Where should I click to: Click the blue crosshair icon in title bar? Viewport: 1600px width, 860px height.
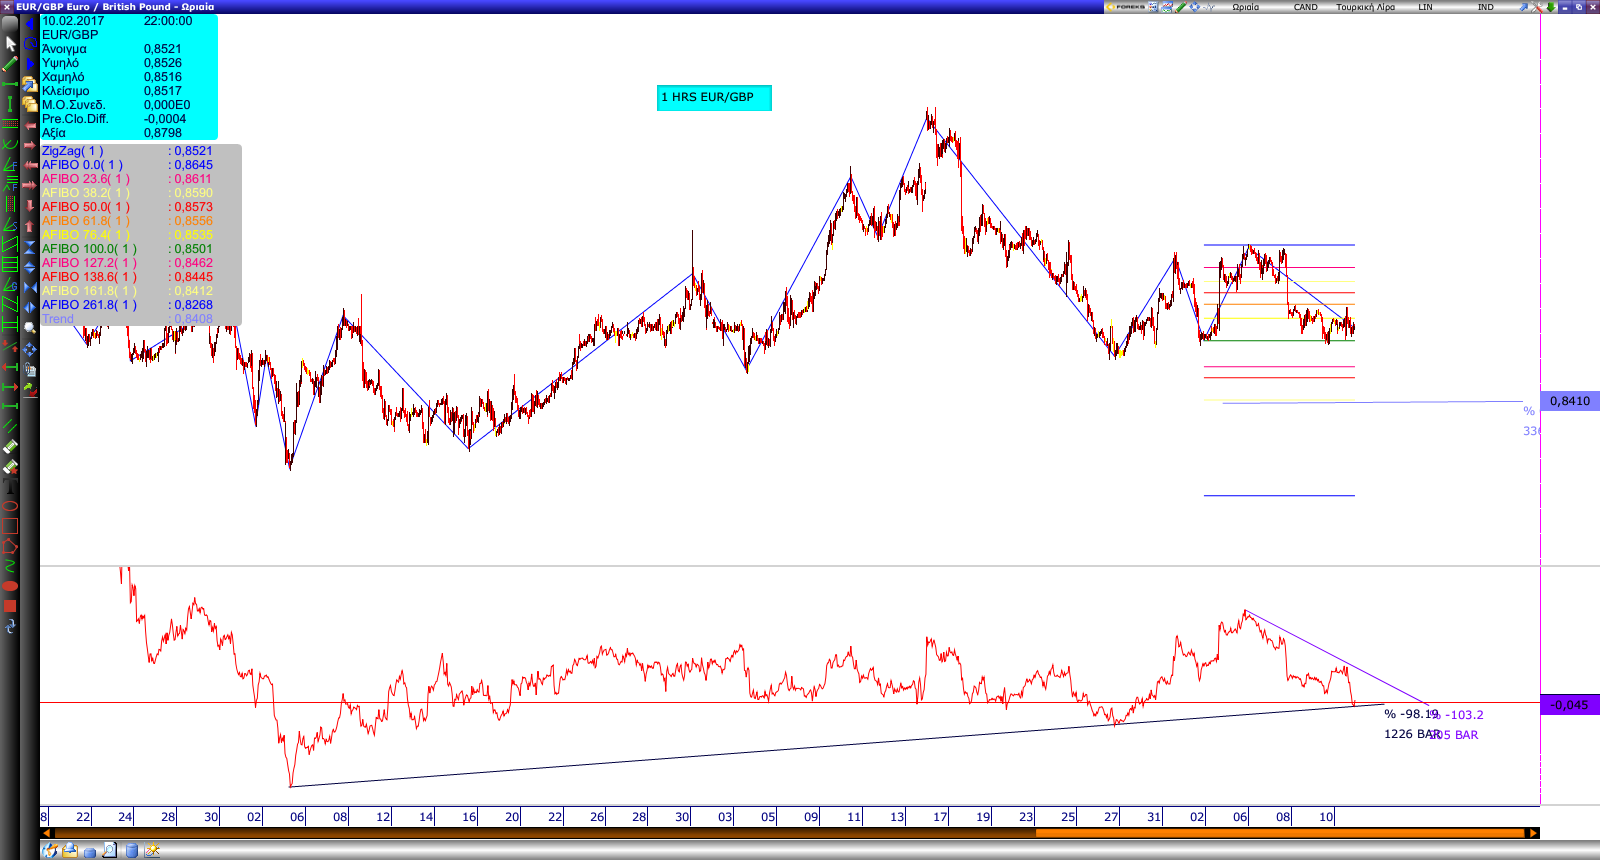click(1195, 7)
